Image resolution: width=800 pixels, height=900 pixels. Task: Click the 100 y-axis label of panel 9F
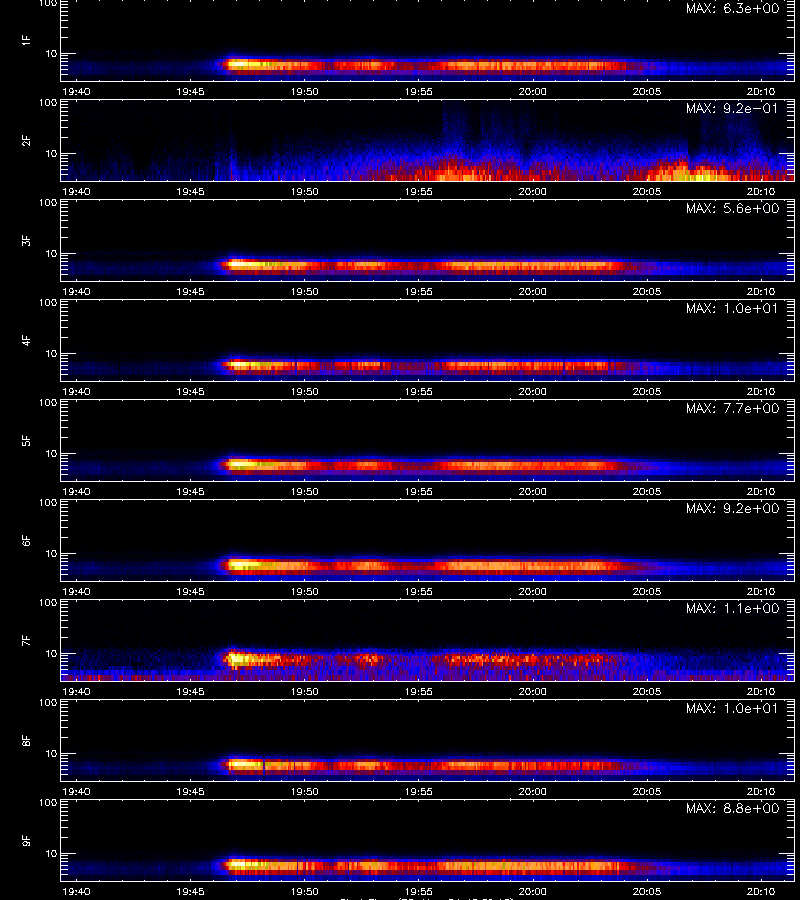tap(48, 802)
